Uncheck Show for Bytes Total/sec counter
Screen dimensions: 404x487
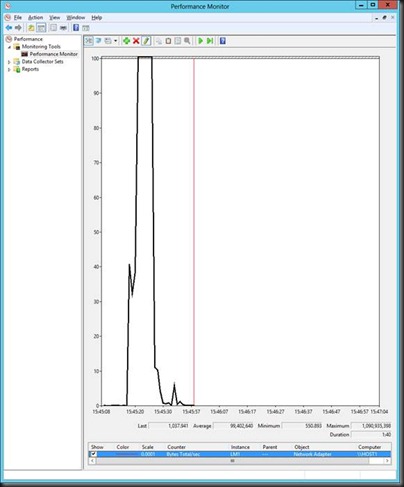(x=93, y=454)
